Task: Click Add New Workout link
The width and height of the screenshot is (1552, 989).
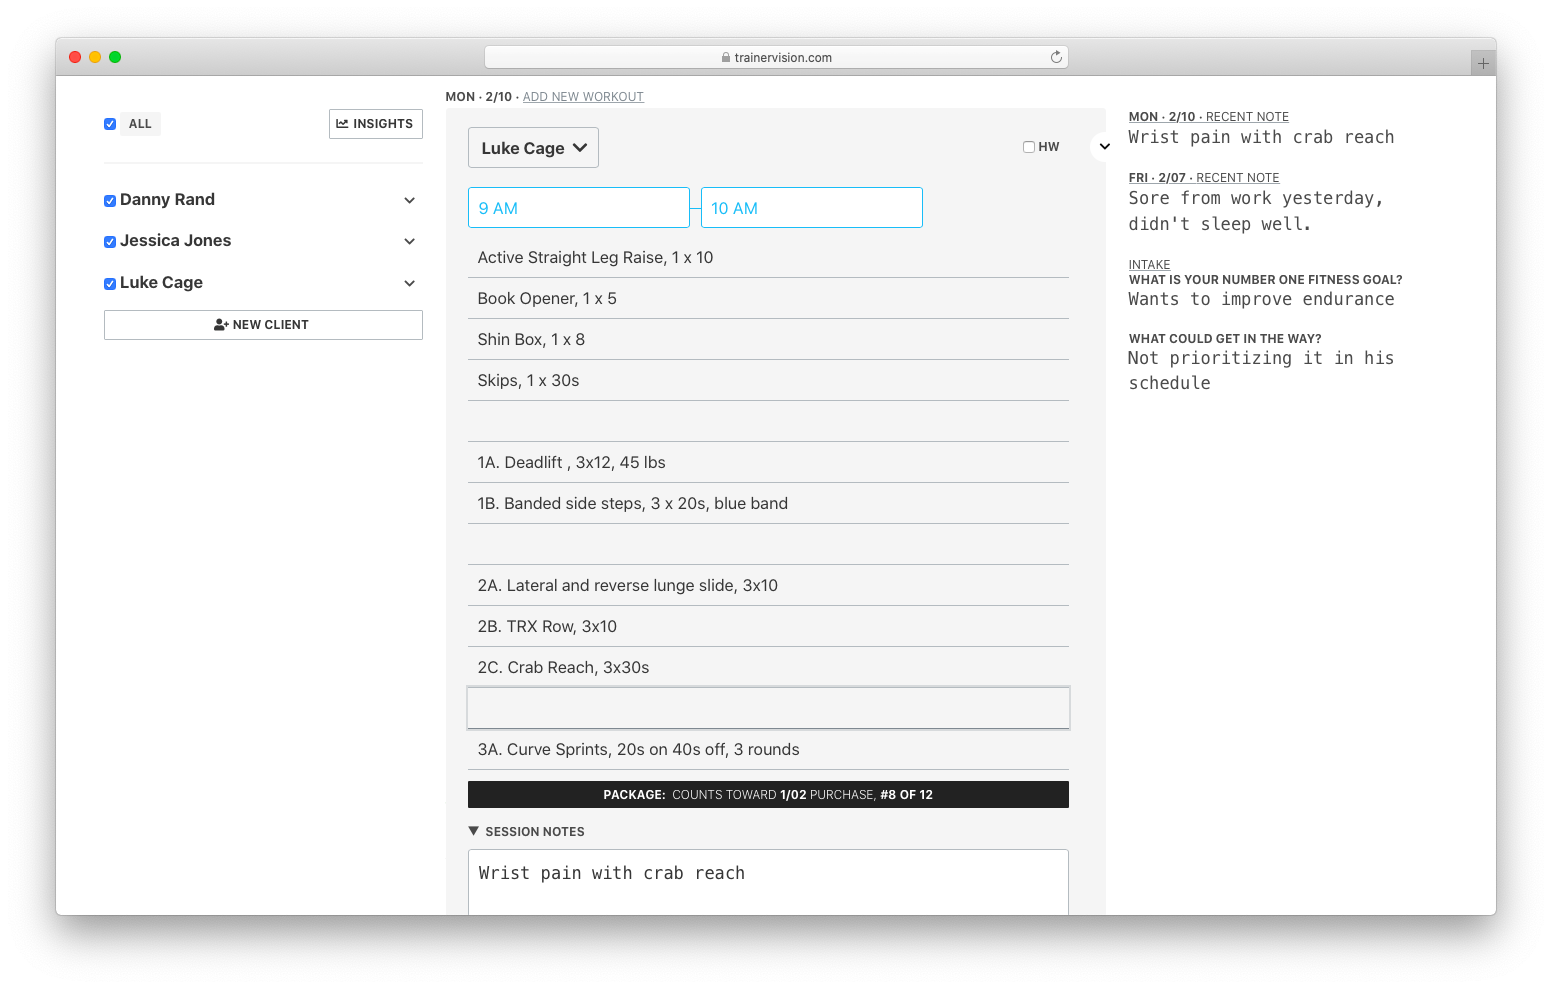Action: 583,97
